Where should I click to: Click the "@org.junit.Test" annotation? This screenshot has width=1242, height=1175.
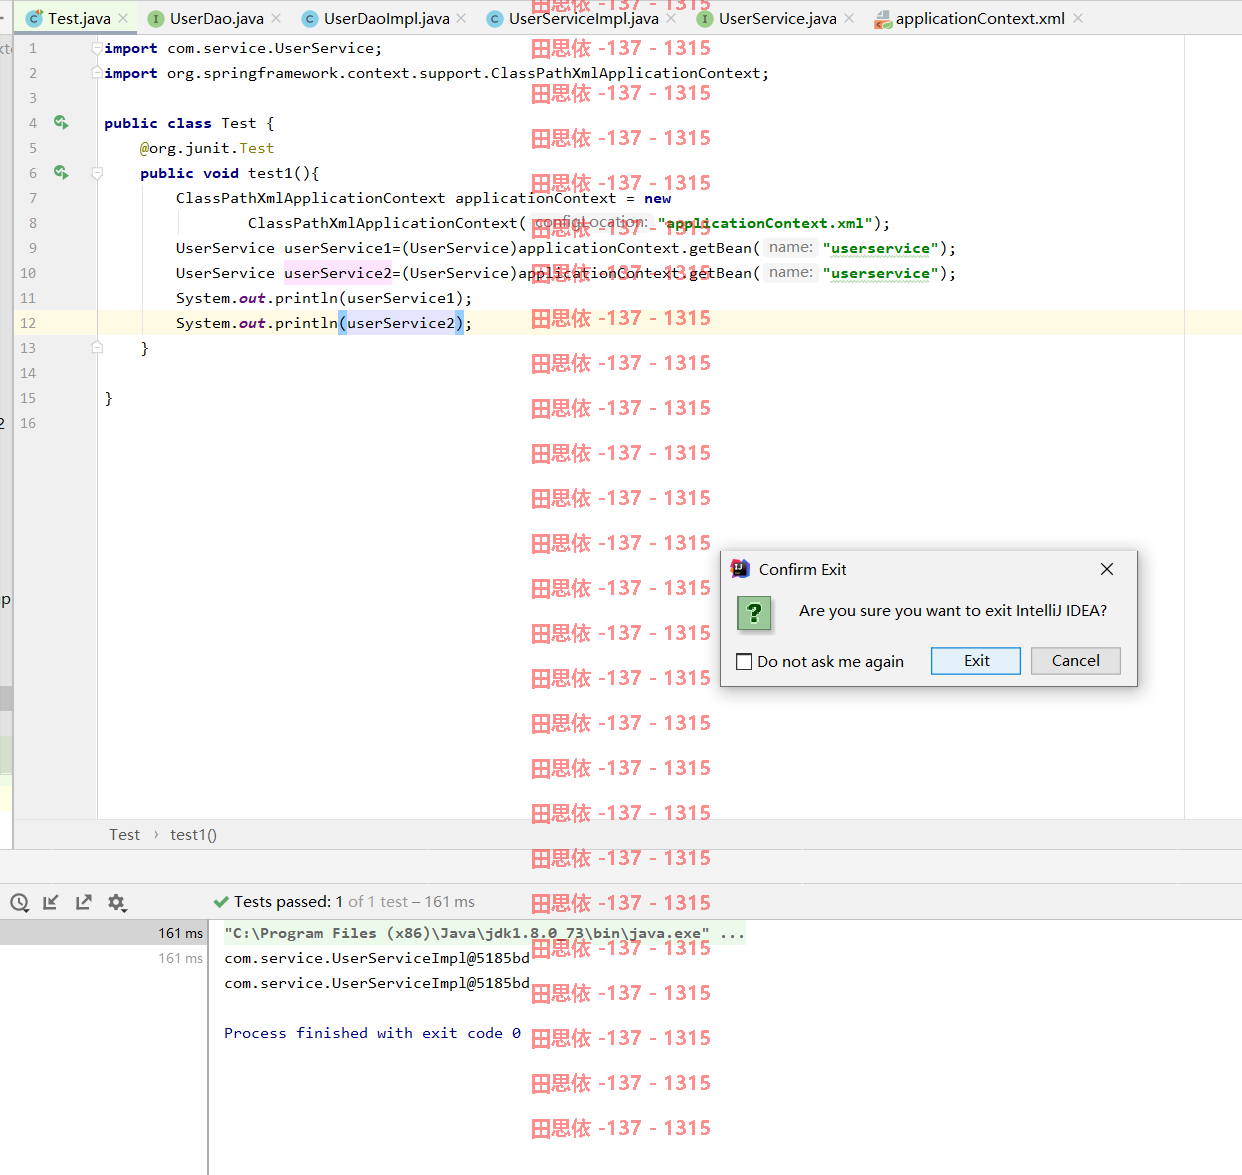[x=207, y=148]
